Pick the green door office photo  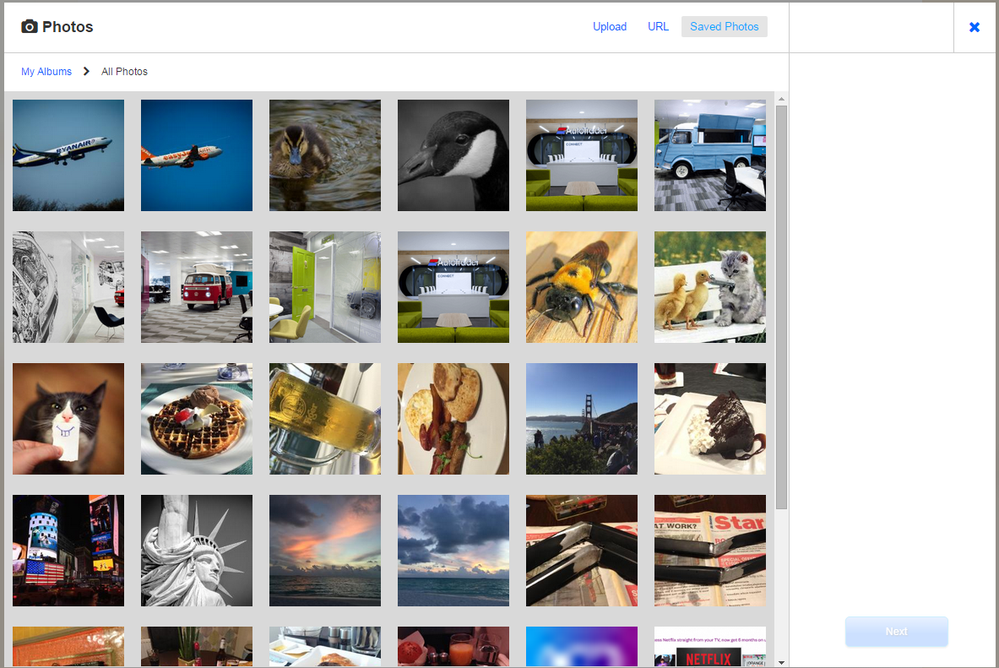pyautogui.click(x=325, y=287)
